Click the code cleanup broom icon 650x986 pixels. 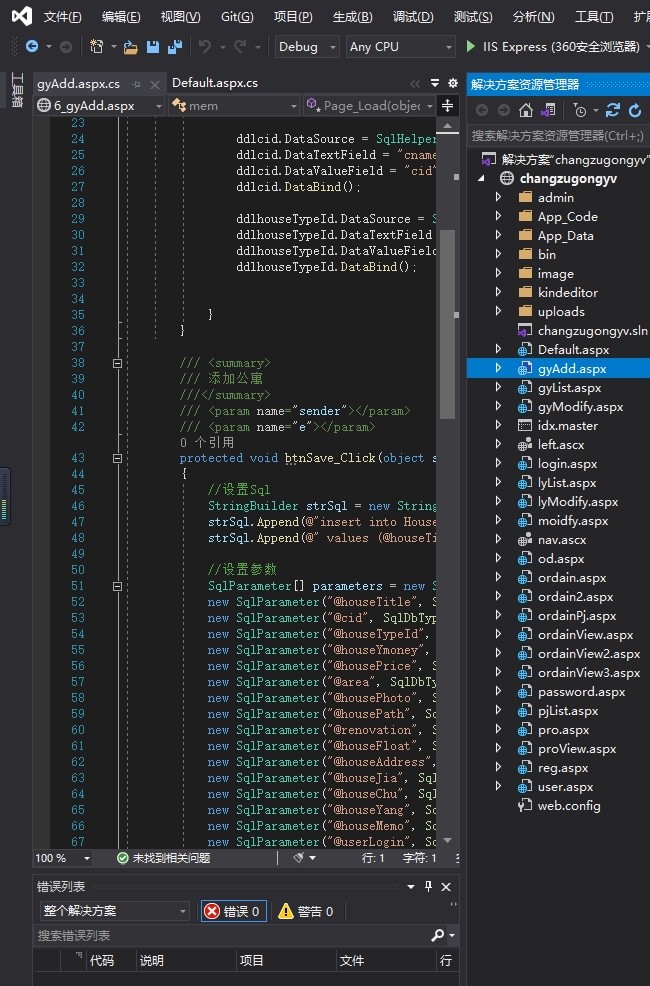[299, 858]
